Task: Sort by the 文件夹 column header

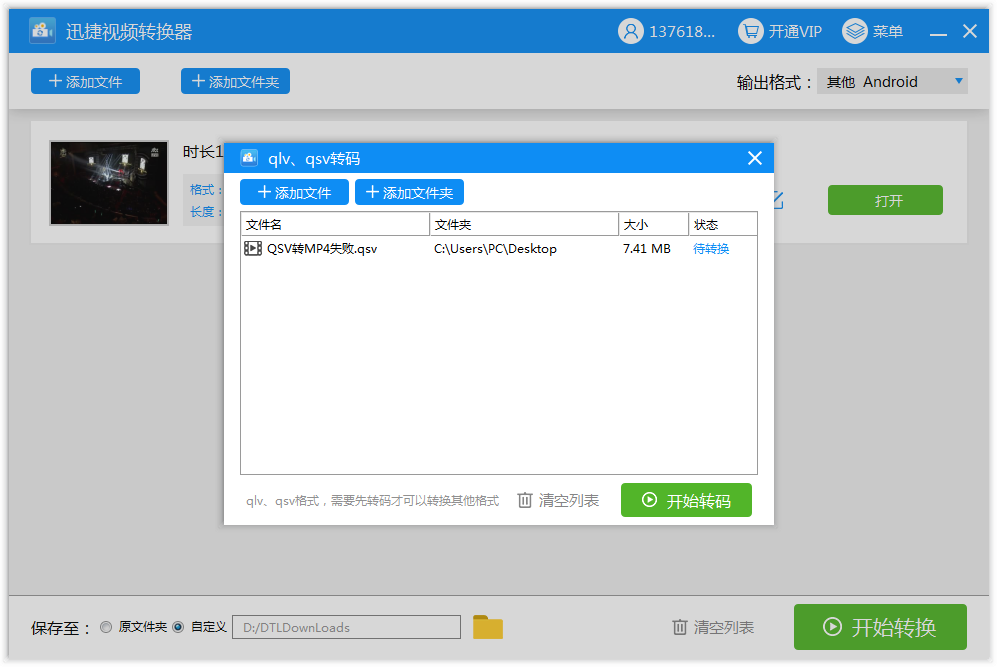Action: coord(524,225)
